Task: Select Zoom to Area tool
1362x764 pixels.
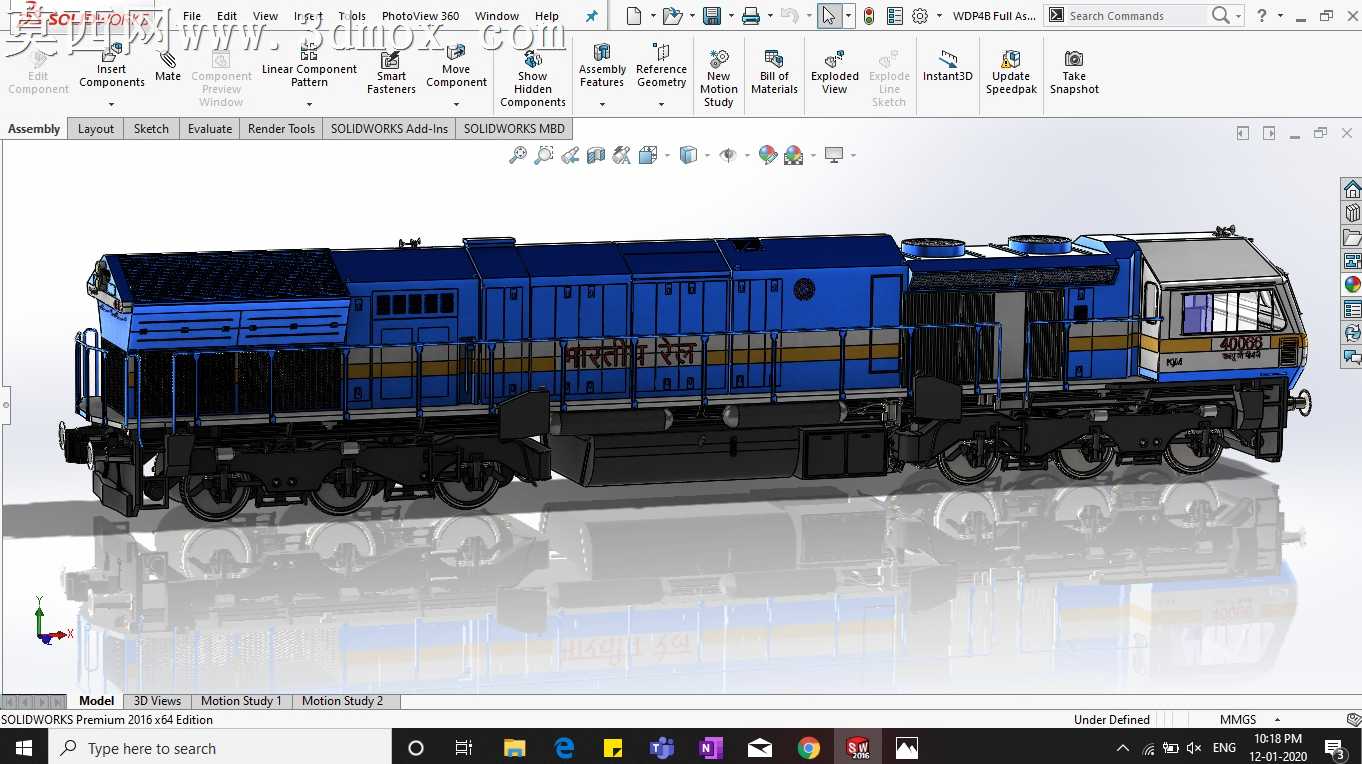Action: pos(544,155)
